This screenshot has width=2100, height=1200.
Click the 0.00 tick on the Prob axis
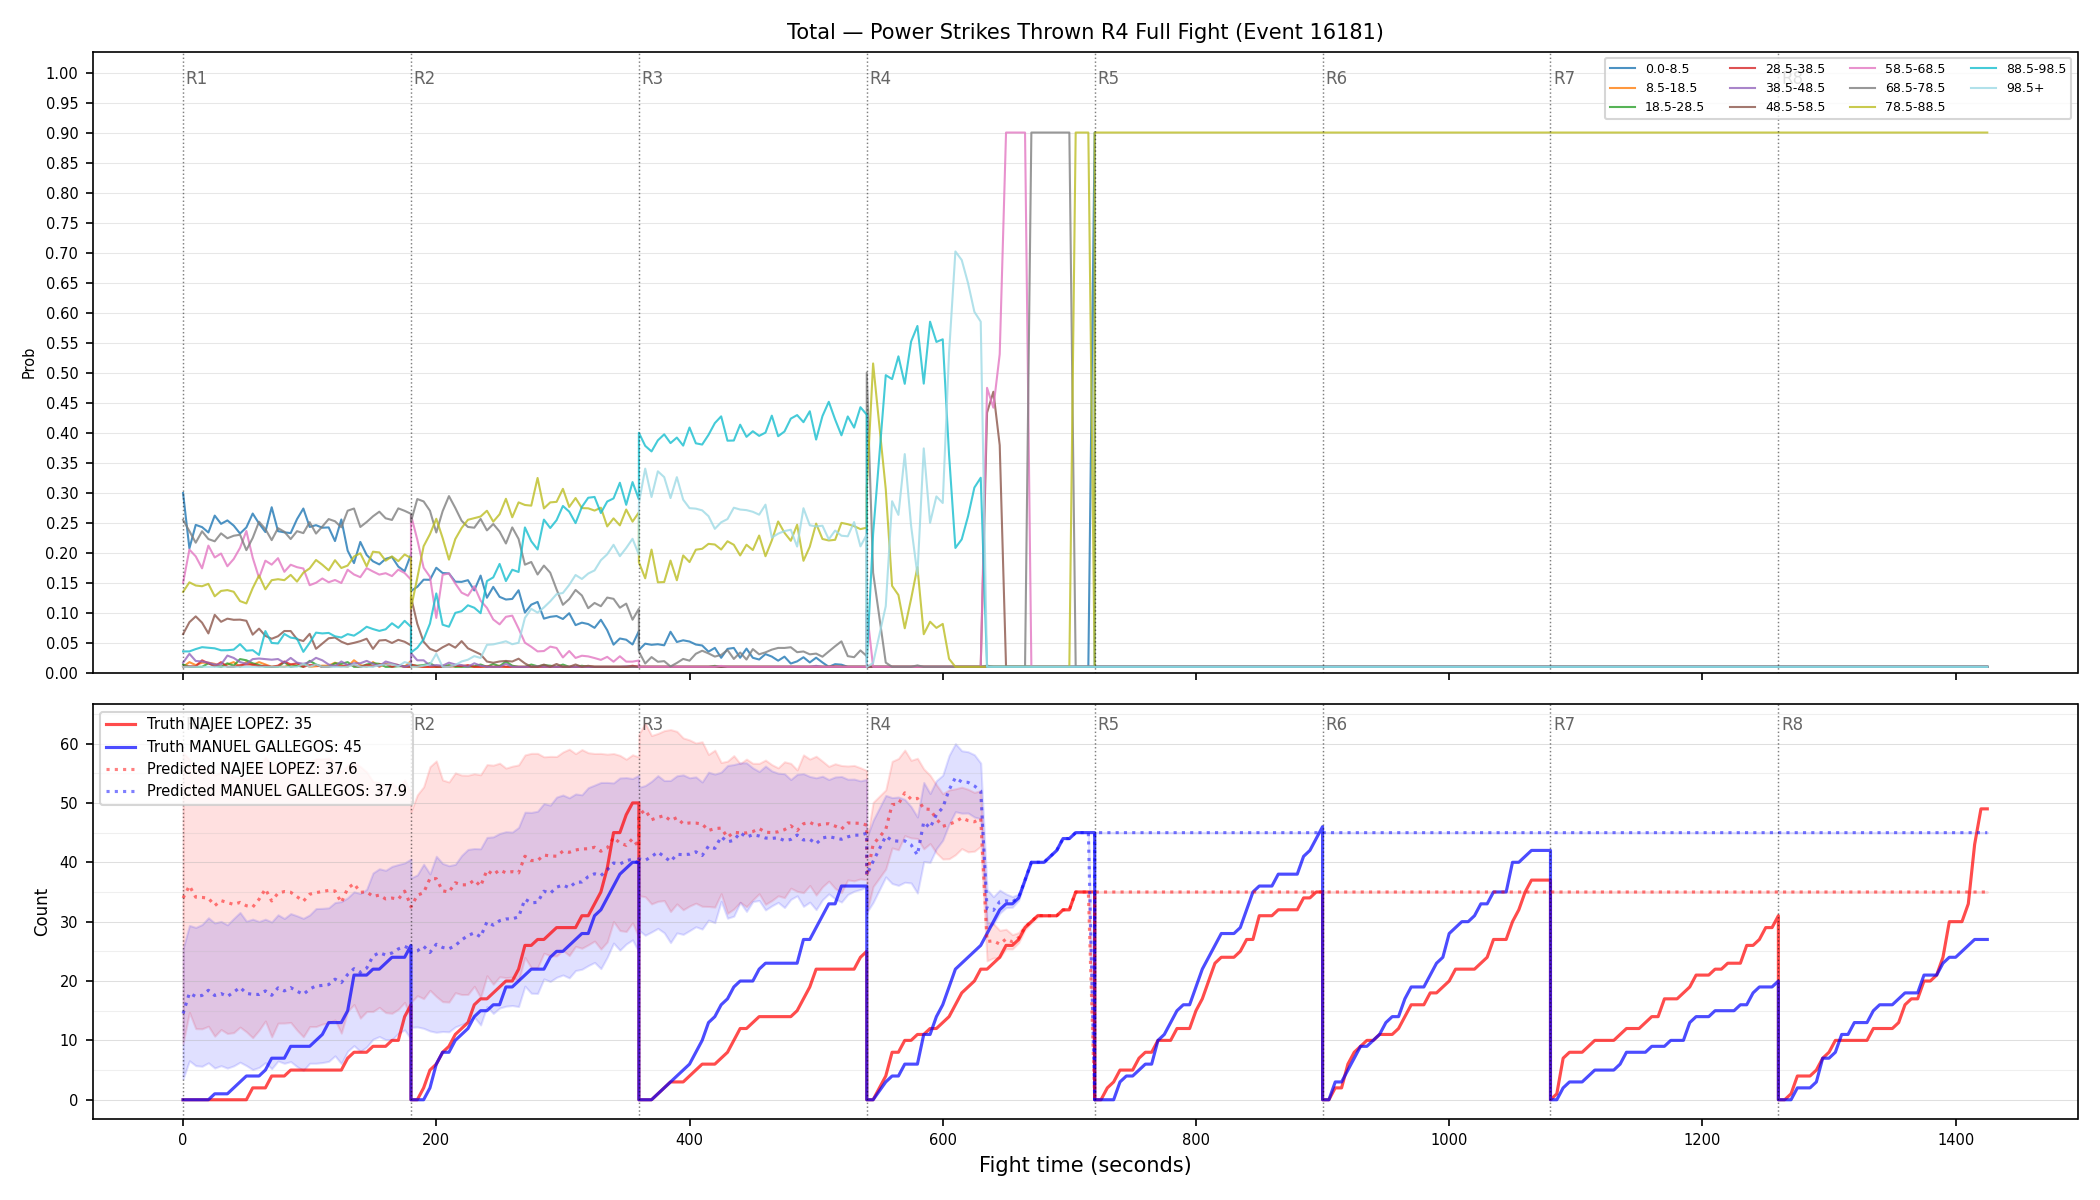pos(62,673)
